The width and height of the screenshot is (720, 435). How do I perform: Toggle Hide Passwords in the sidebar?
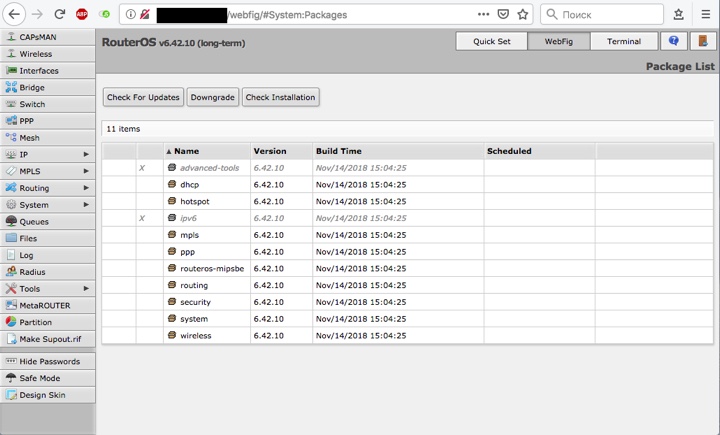click(48, 362)
